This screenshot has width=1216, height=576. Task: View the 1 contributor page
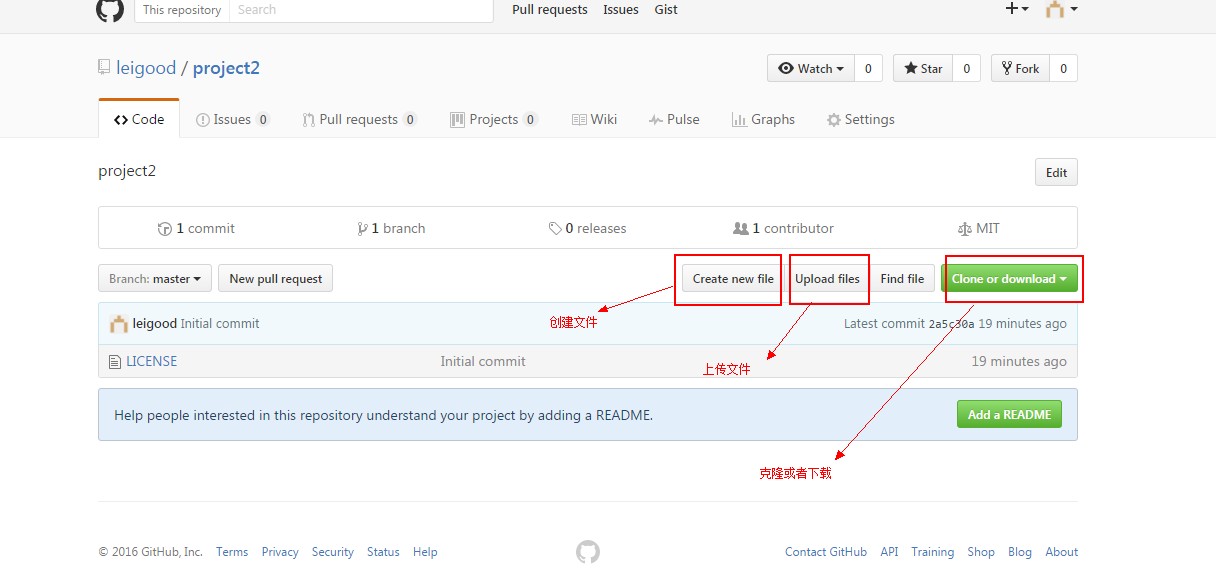coord(783,228)
